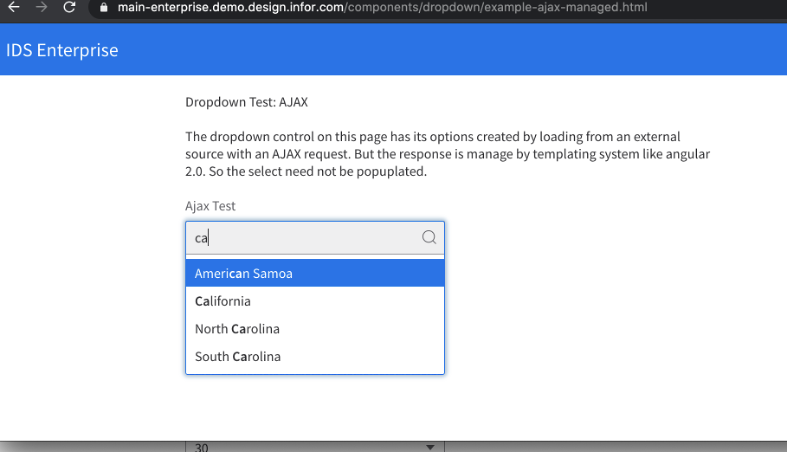Click the description paragraph about AJAX request

tap(447, 154)
